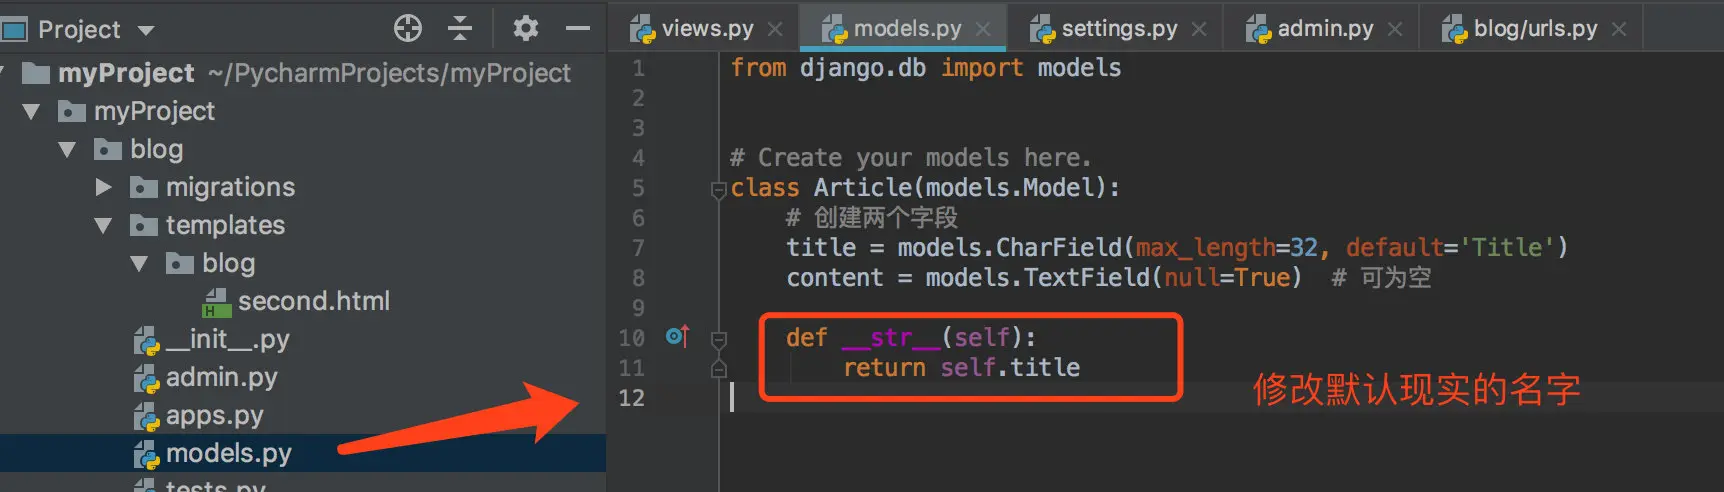Click 'TextField' in content line

pyautogui.click(x=1087, y=277)
